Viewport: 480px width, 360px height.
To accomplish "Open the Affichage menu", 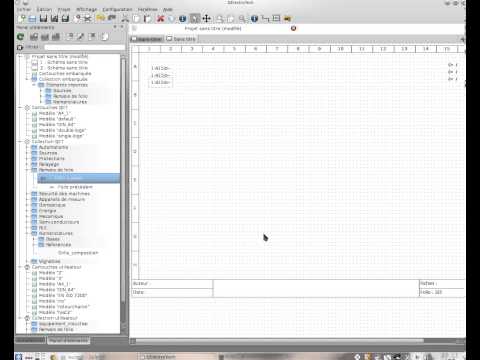I will point(86,9).
